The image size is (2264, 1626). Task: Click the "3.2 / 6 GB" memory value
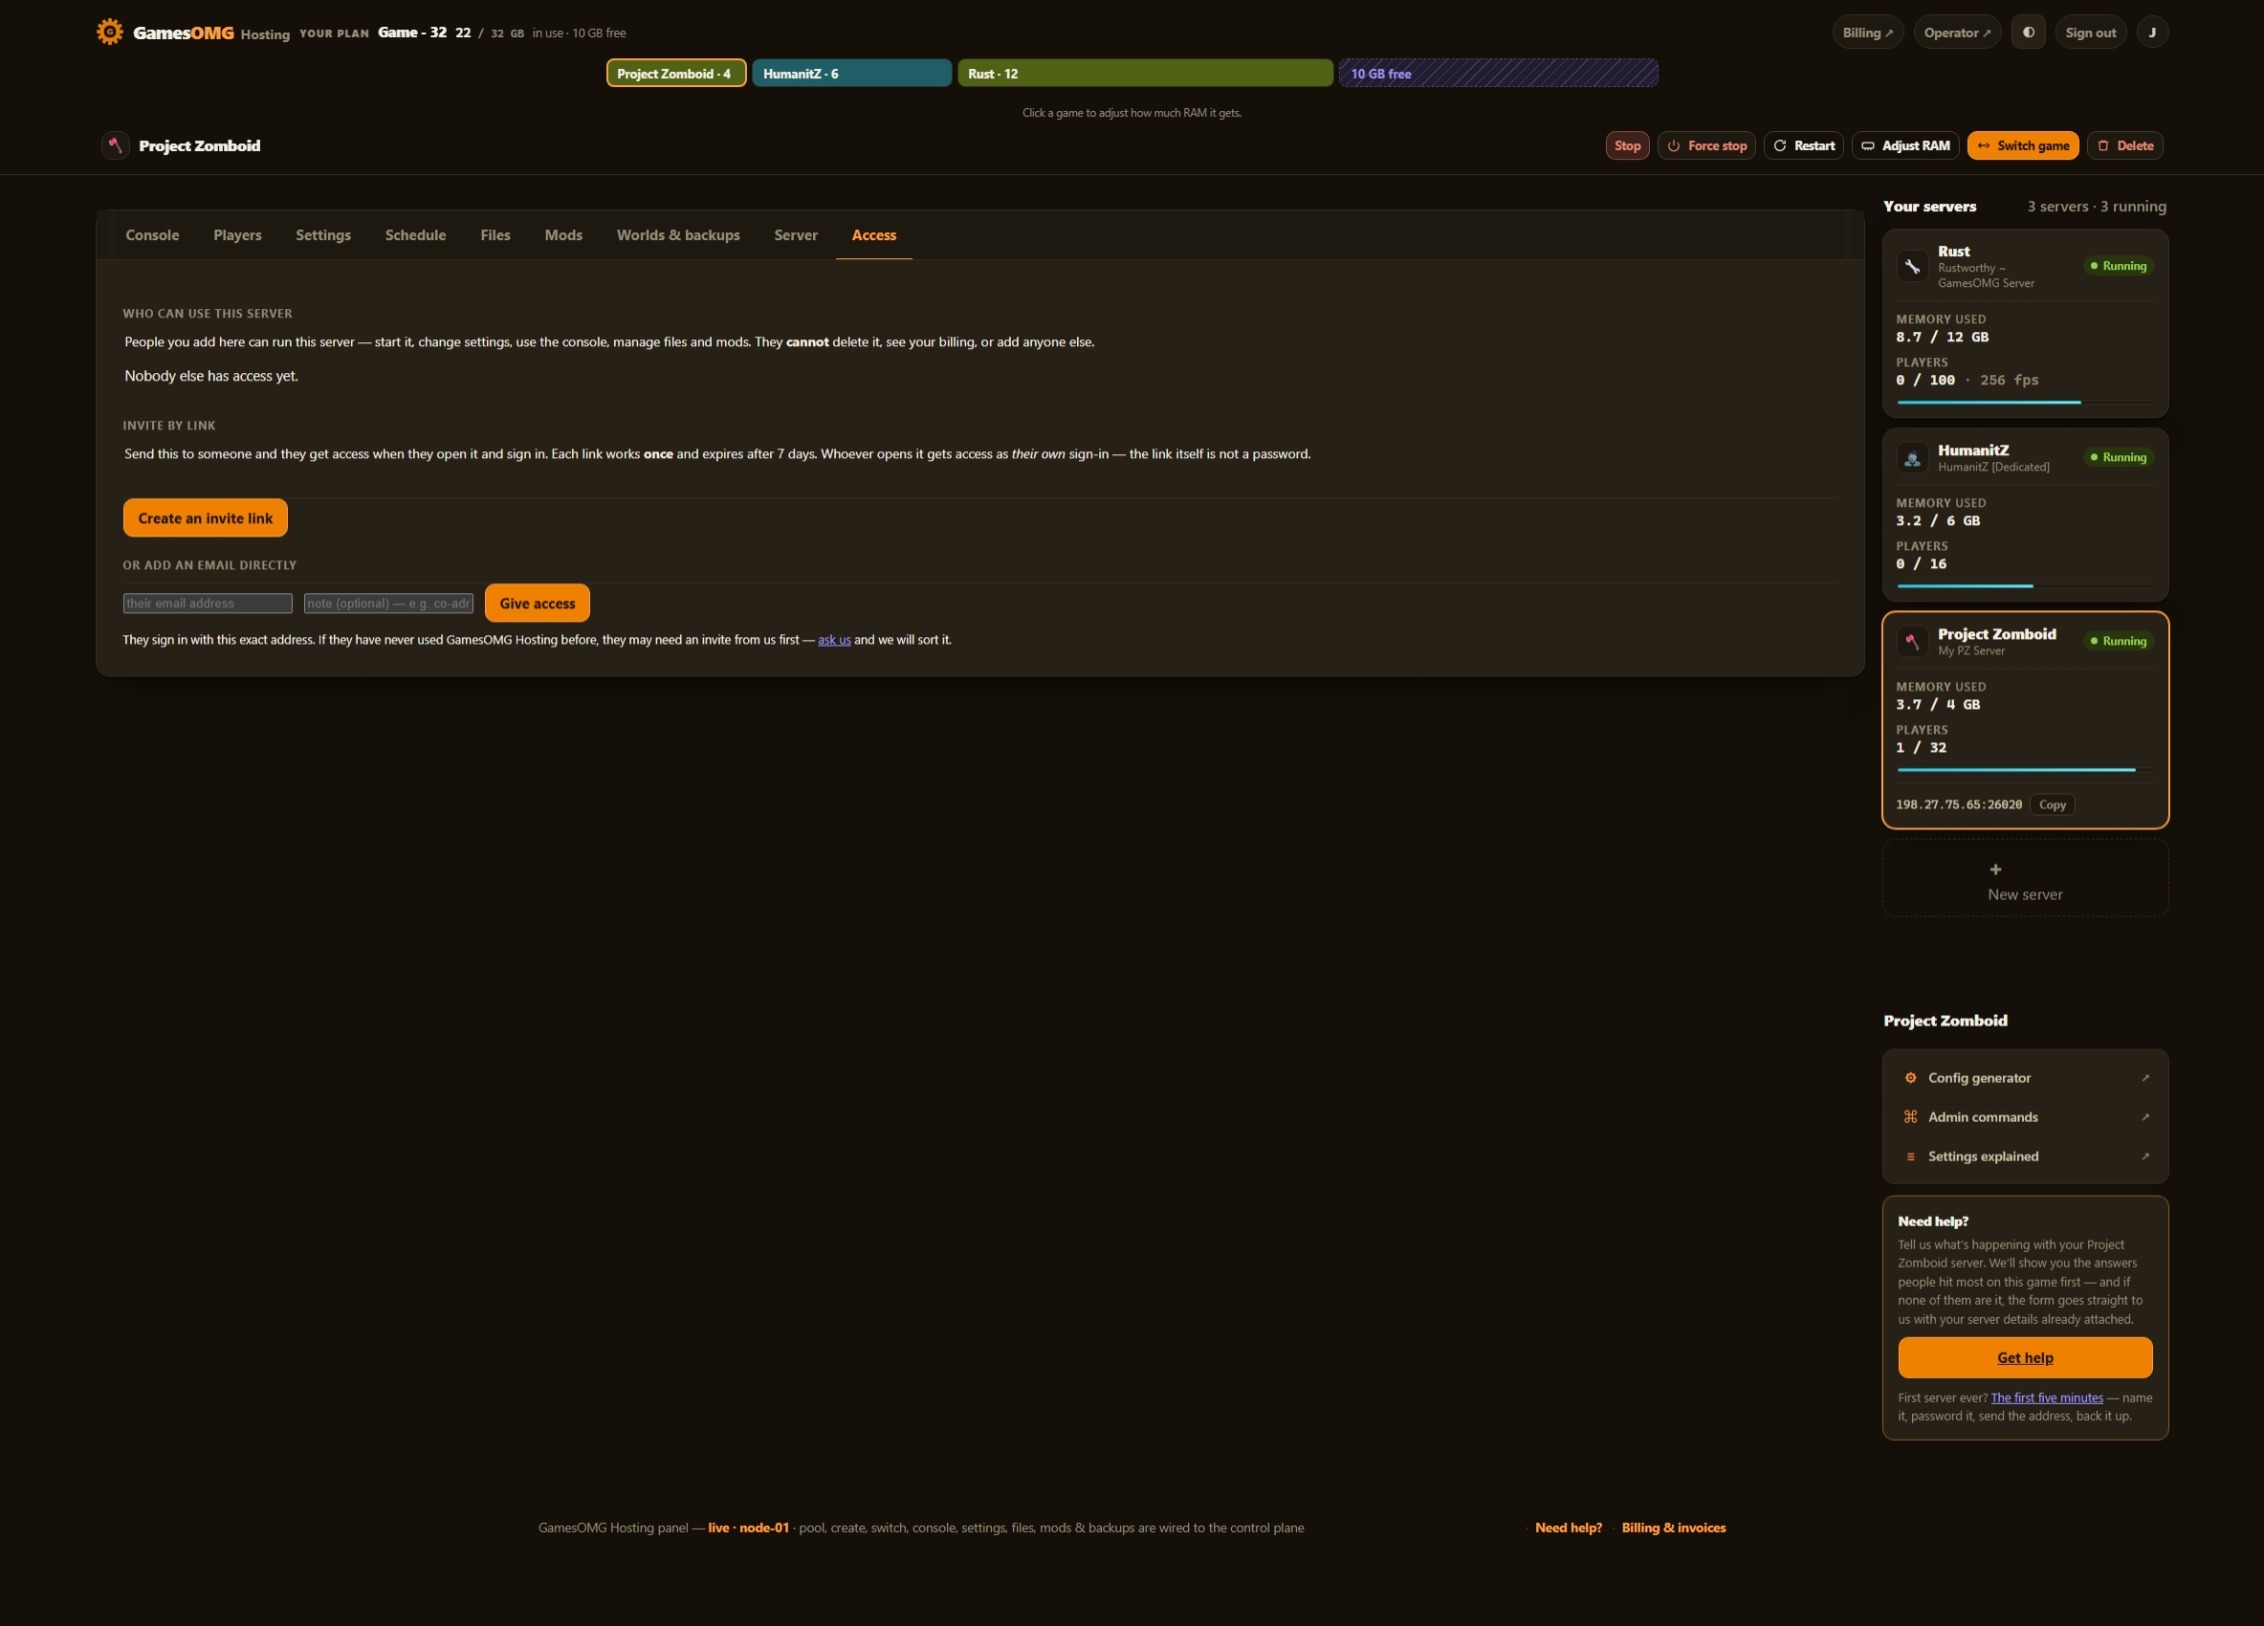(1937, 521)
